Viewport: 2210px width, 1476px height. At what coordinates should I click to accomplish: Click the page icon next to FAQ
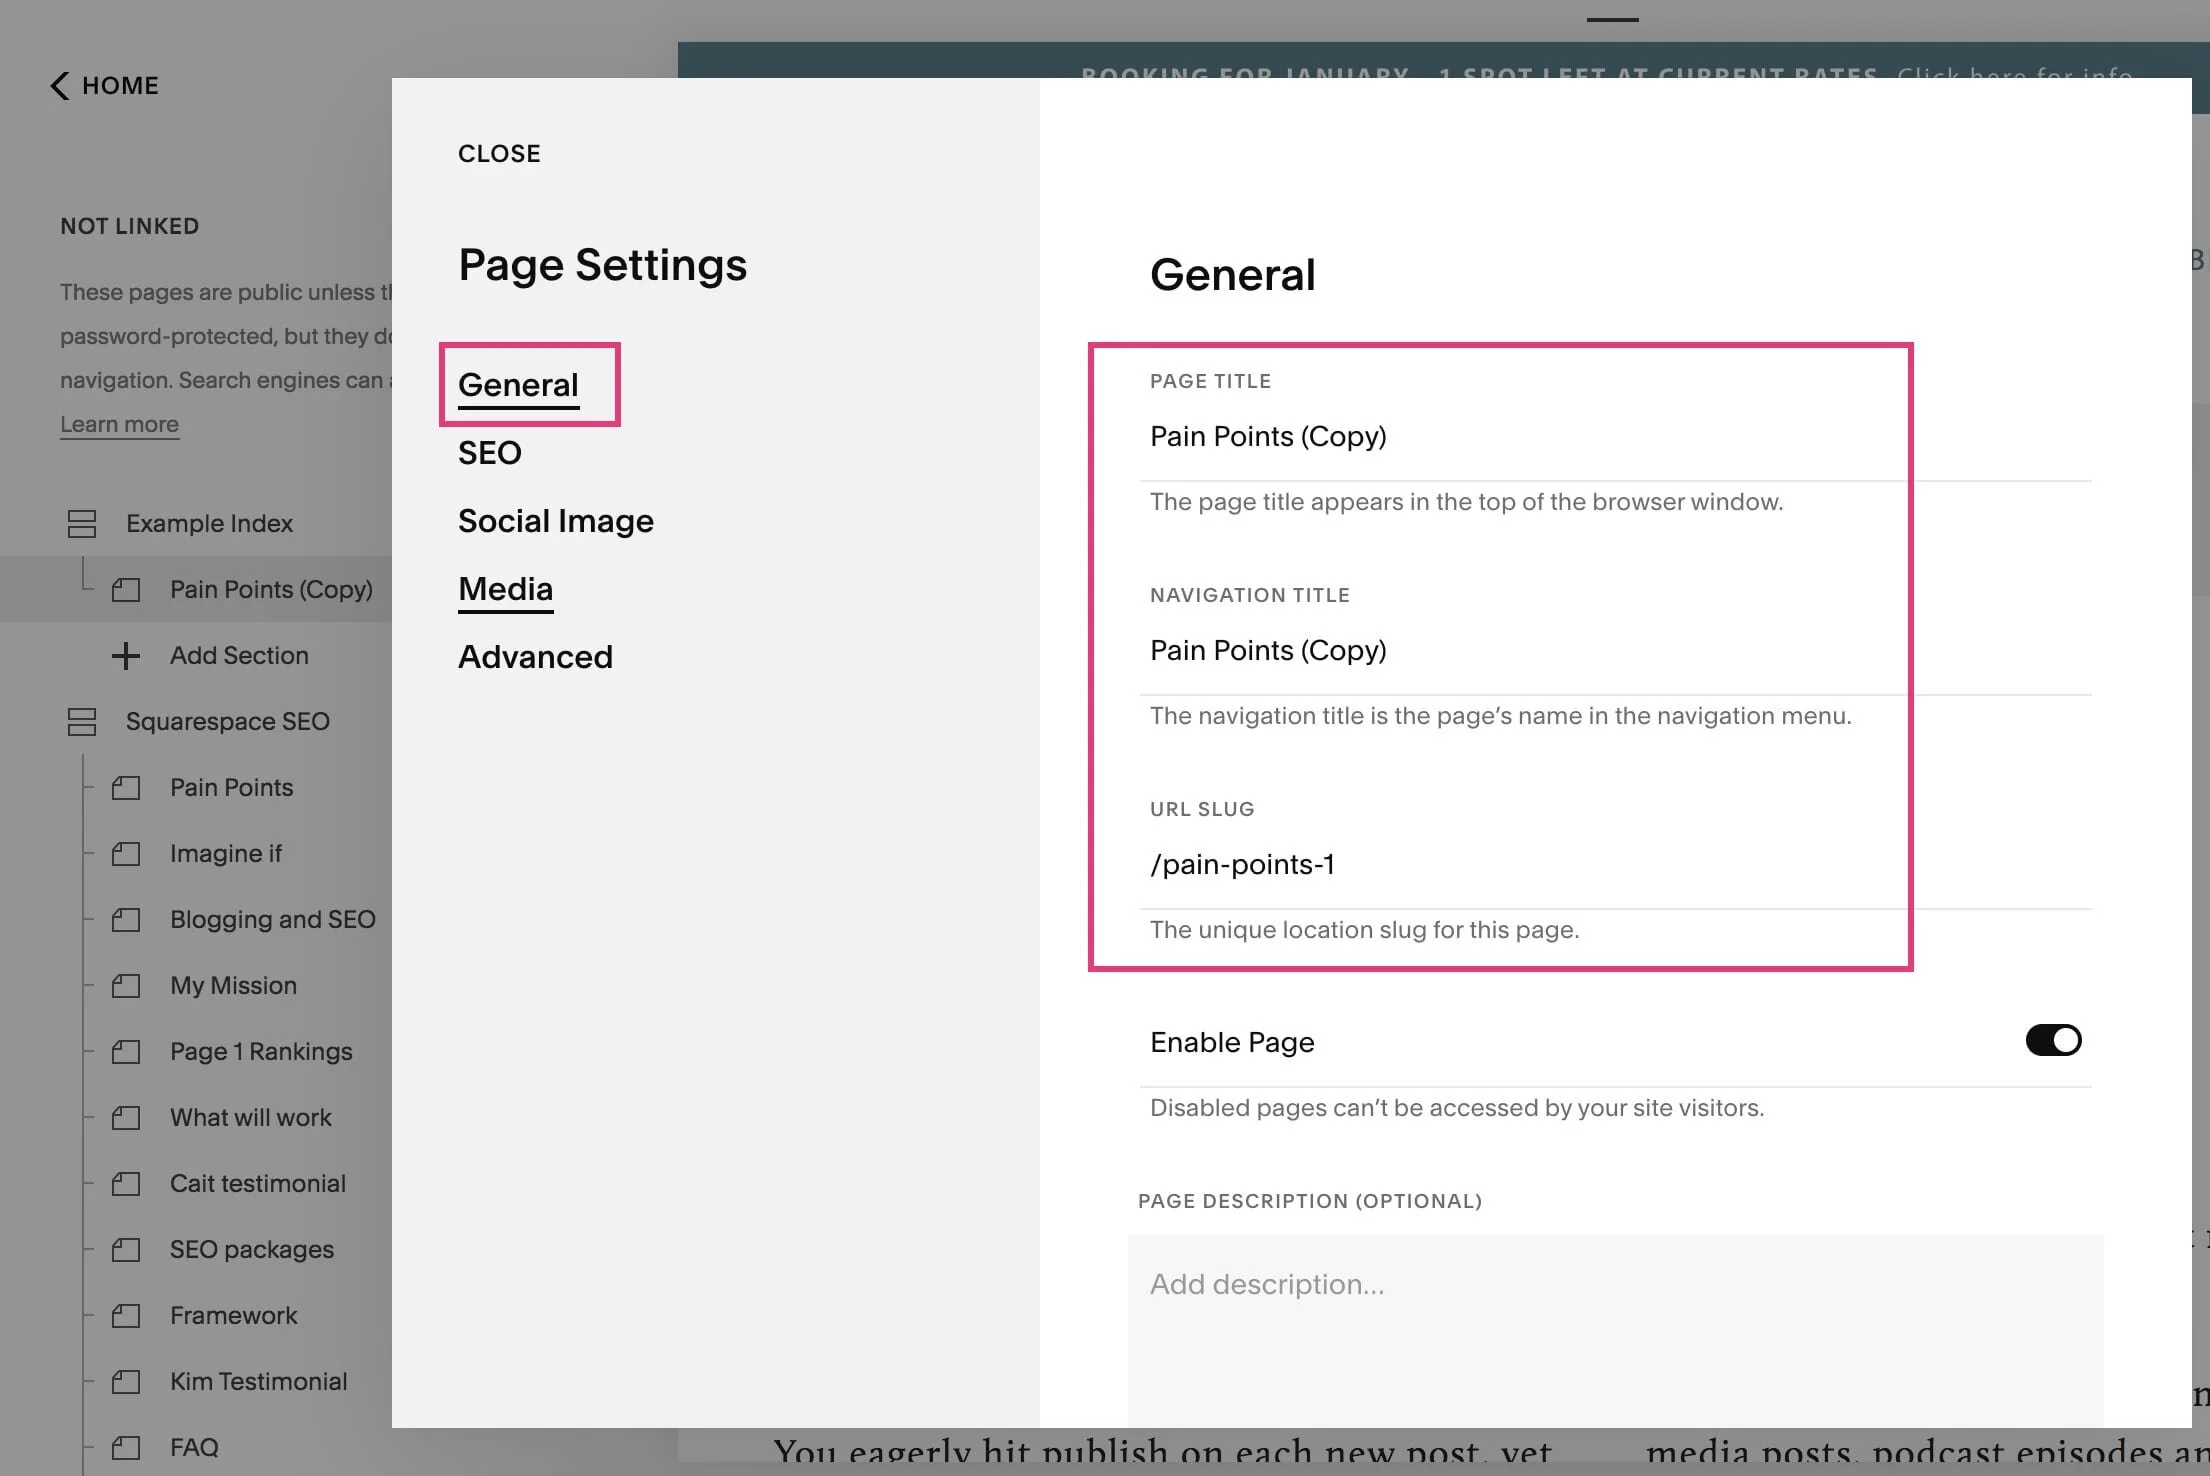click(x=125, y=1447)
